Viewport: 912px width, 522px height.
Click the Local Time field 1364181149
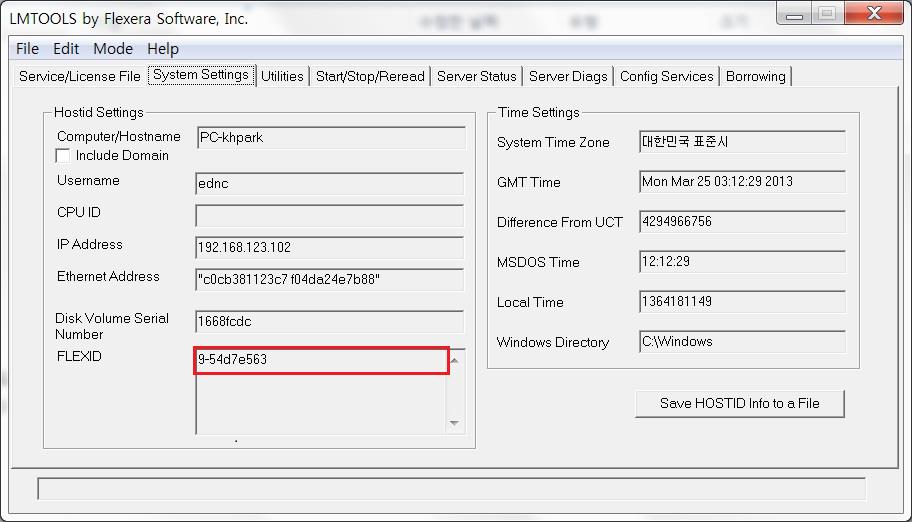coord(742,301)
